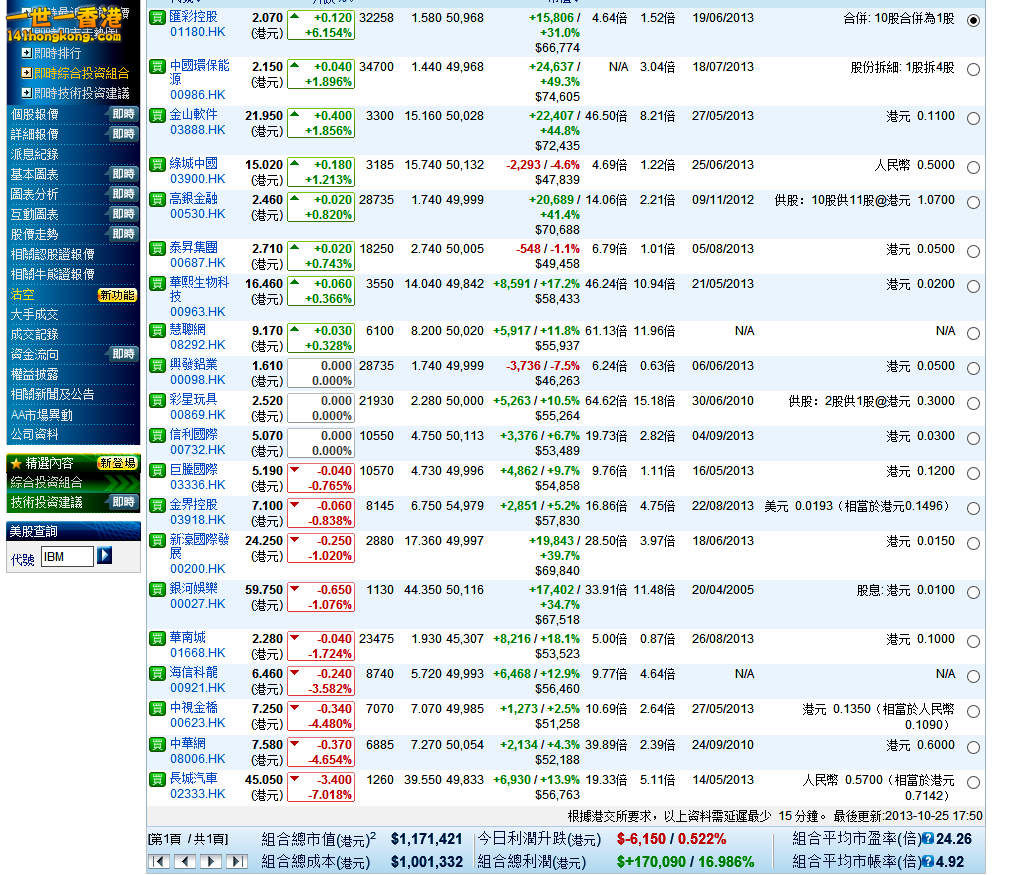Go to next page arrow button

[211, 861]
